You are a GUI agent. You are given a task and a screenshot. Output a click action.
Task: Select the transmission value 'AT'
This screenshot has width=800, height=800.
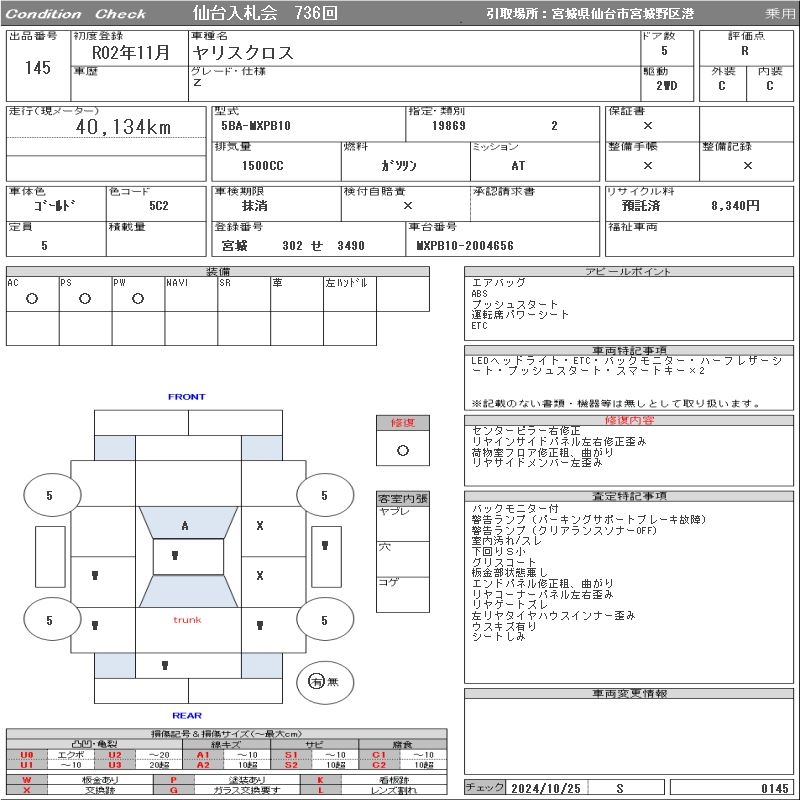pyautogui.click(x=518, y=166)
